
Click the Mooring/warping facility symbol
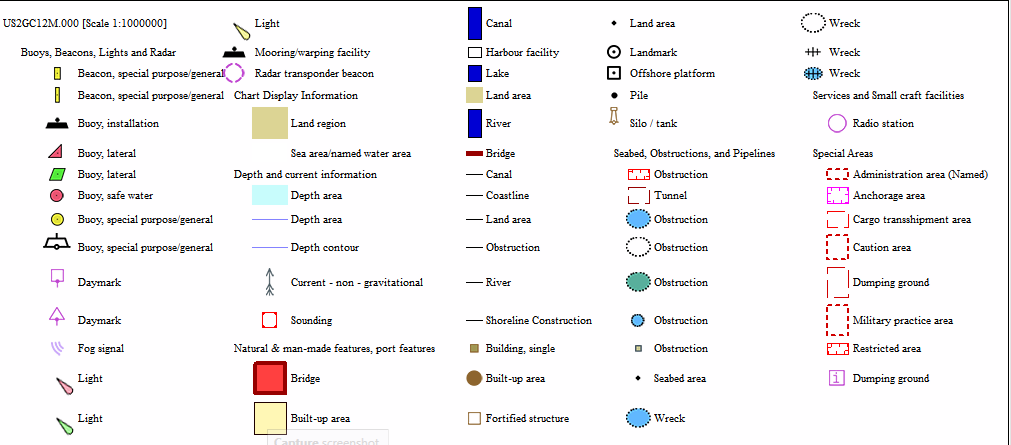tap(234, 52)
